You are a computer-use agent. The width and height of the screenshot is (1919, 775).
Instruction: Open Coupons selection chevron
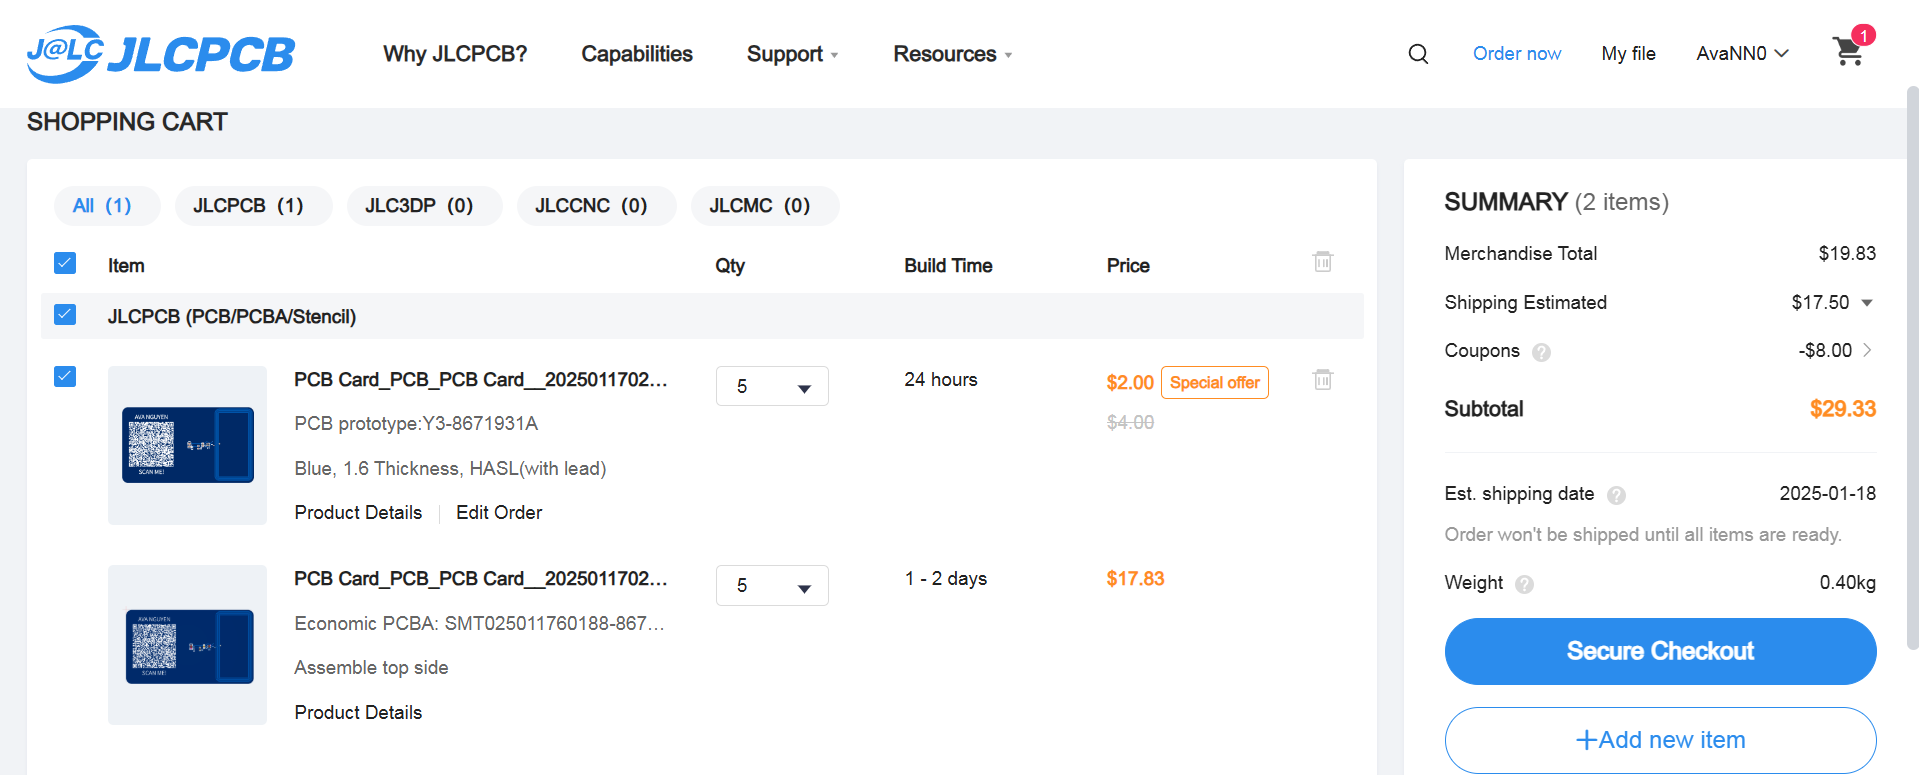[x=1867, y=350]
